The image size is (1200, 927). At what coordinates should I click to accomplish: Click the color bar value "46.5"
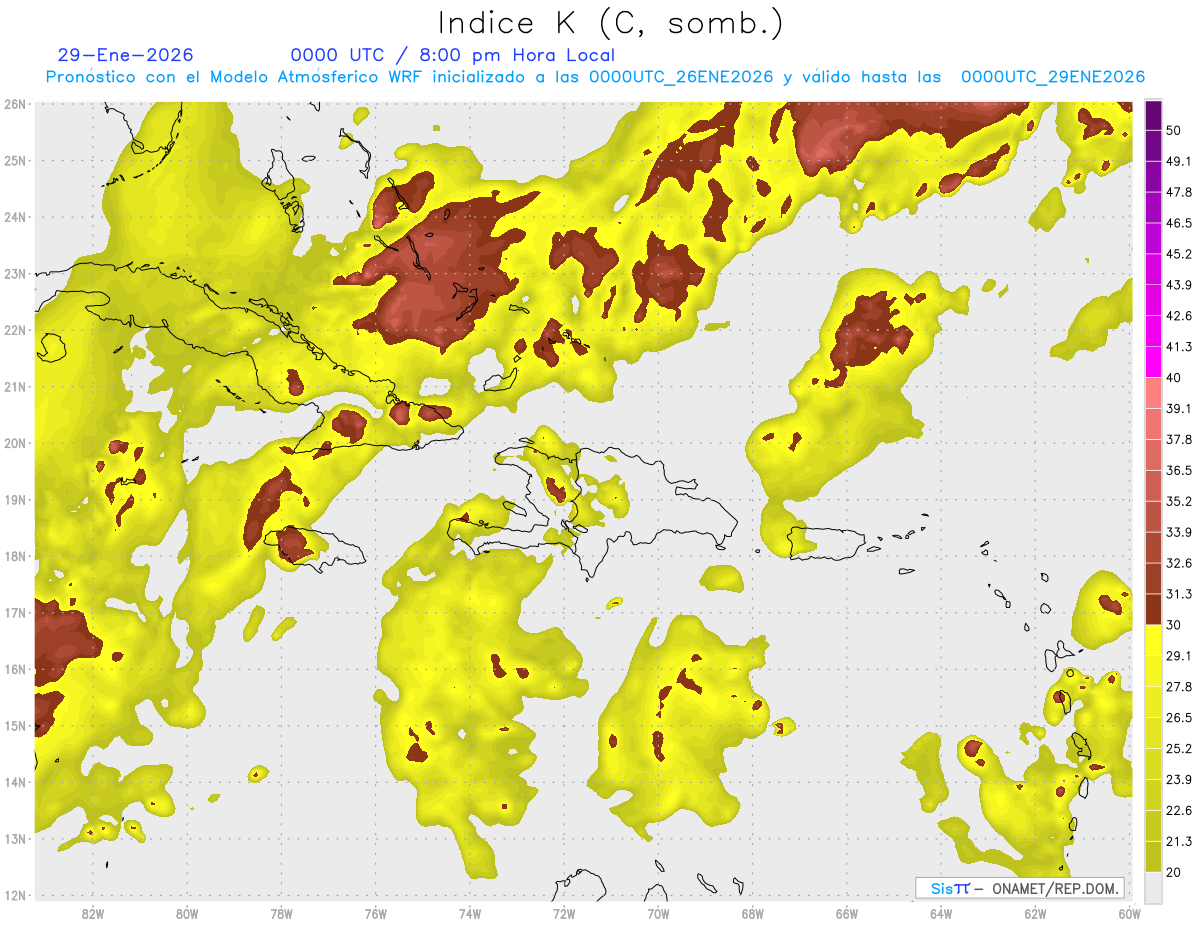pos(1180,223)
